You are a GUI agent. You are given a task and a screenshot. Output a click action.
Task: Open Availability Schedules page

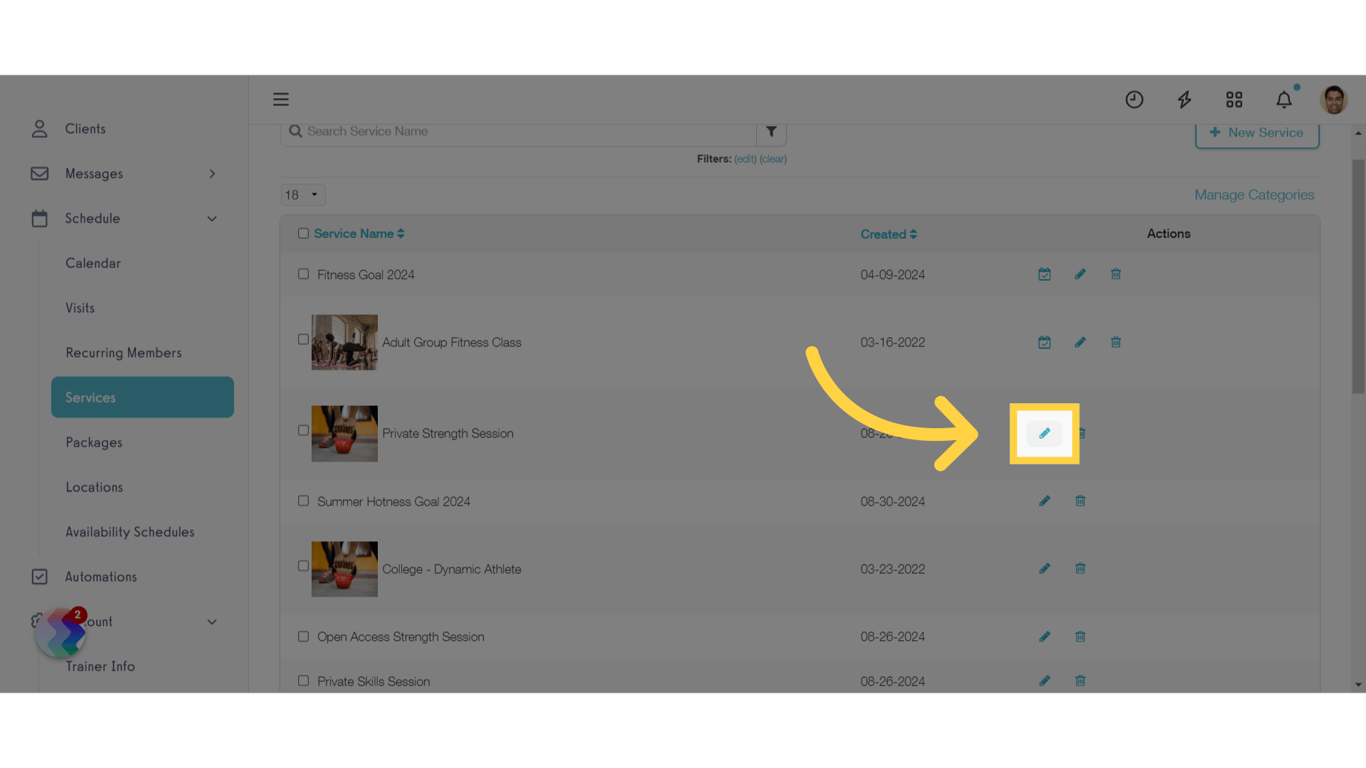pyautogui.click(x=130, y=532)
